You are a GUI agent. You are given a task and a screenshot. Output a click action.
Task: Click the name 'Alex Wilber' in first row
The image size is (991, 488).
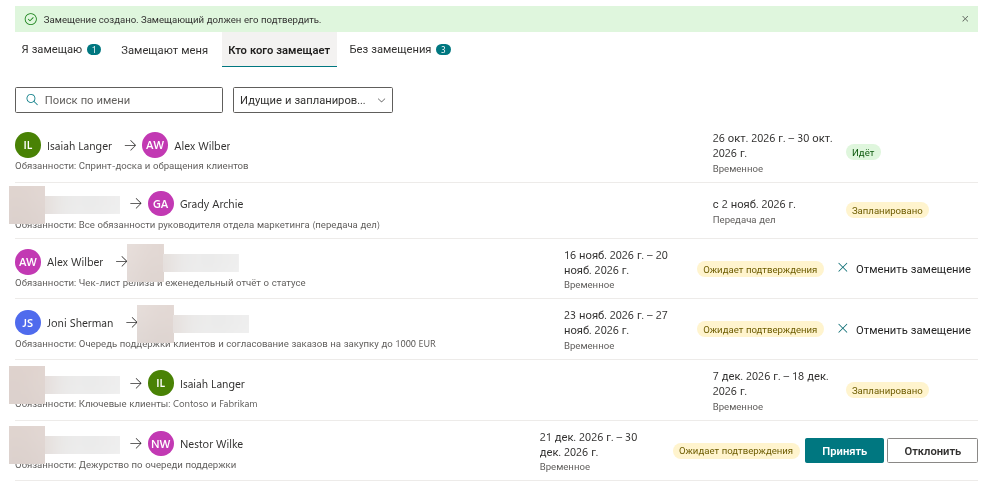click(x=202, y=146)
